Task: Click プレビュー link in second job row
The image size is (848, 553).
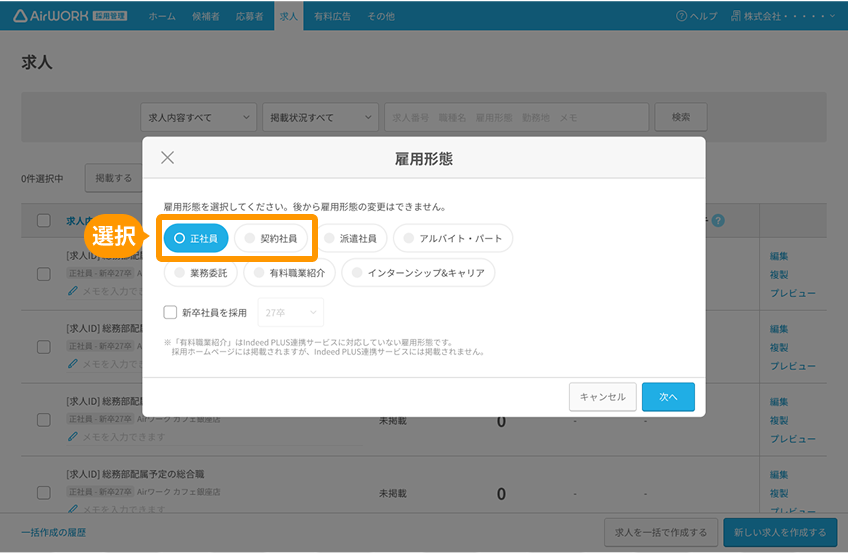Action: pyautogui.click(x=793, y=366)
